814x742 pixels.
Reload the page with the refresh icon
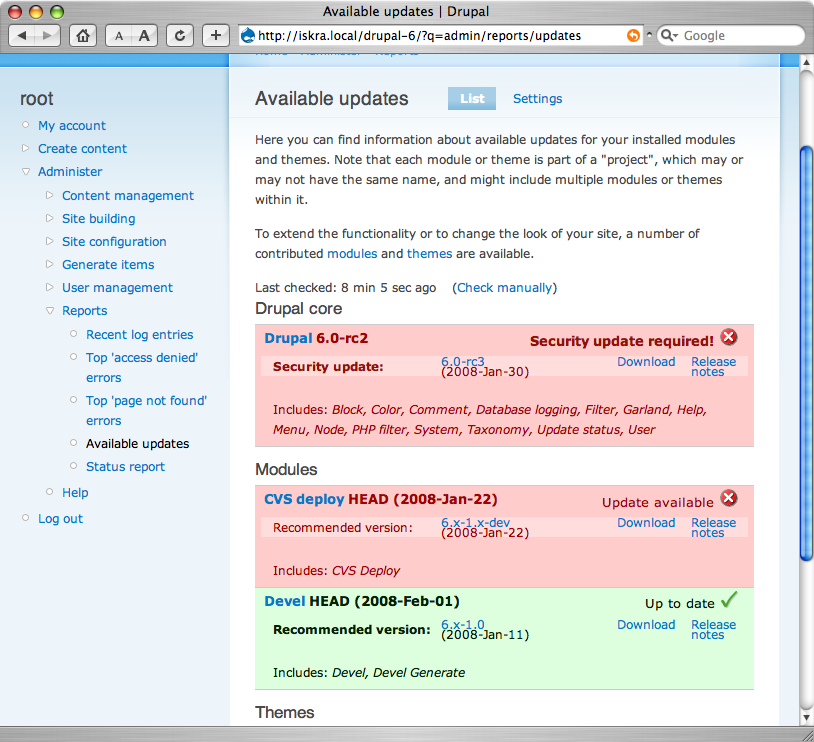click(180, 36)
